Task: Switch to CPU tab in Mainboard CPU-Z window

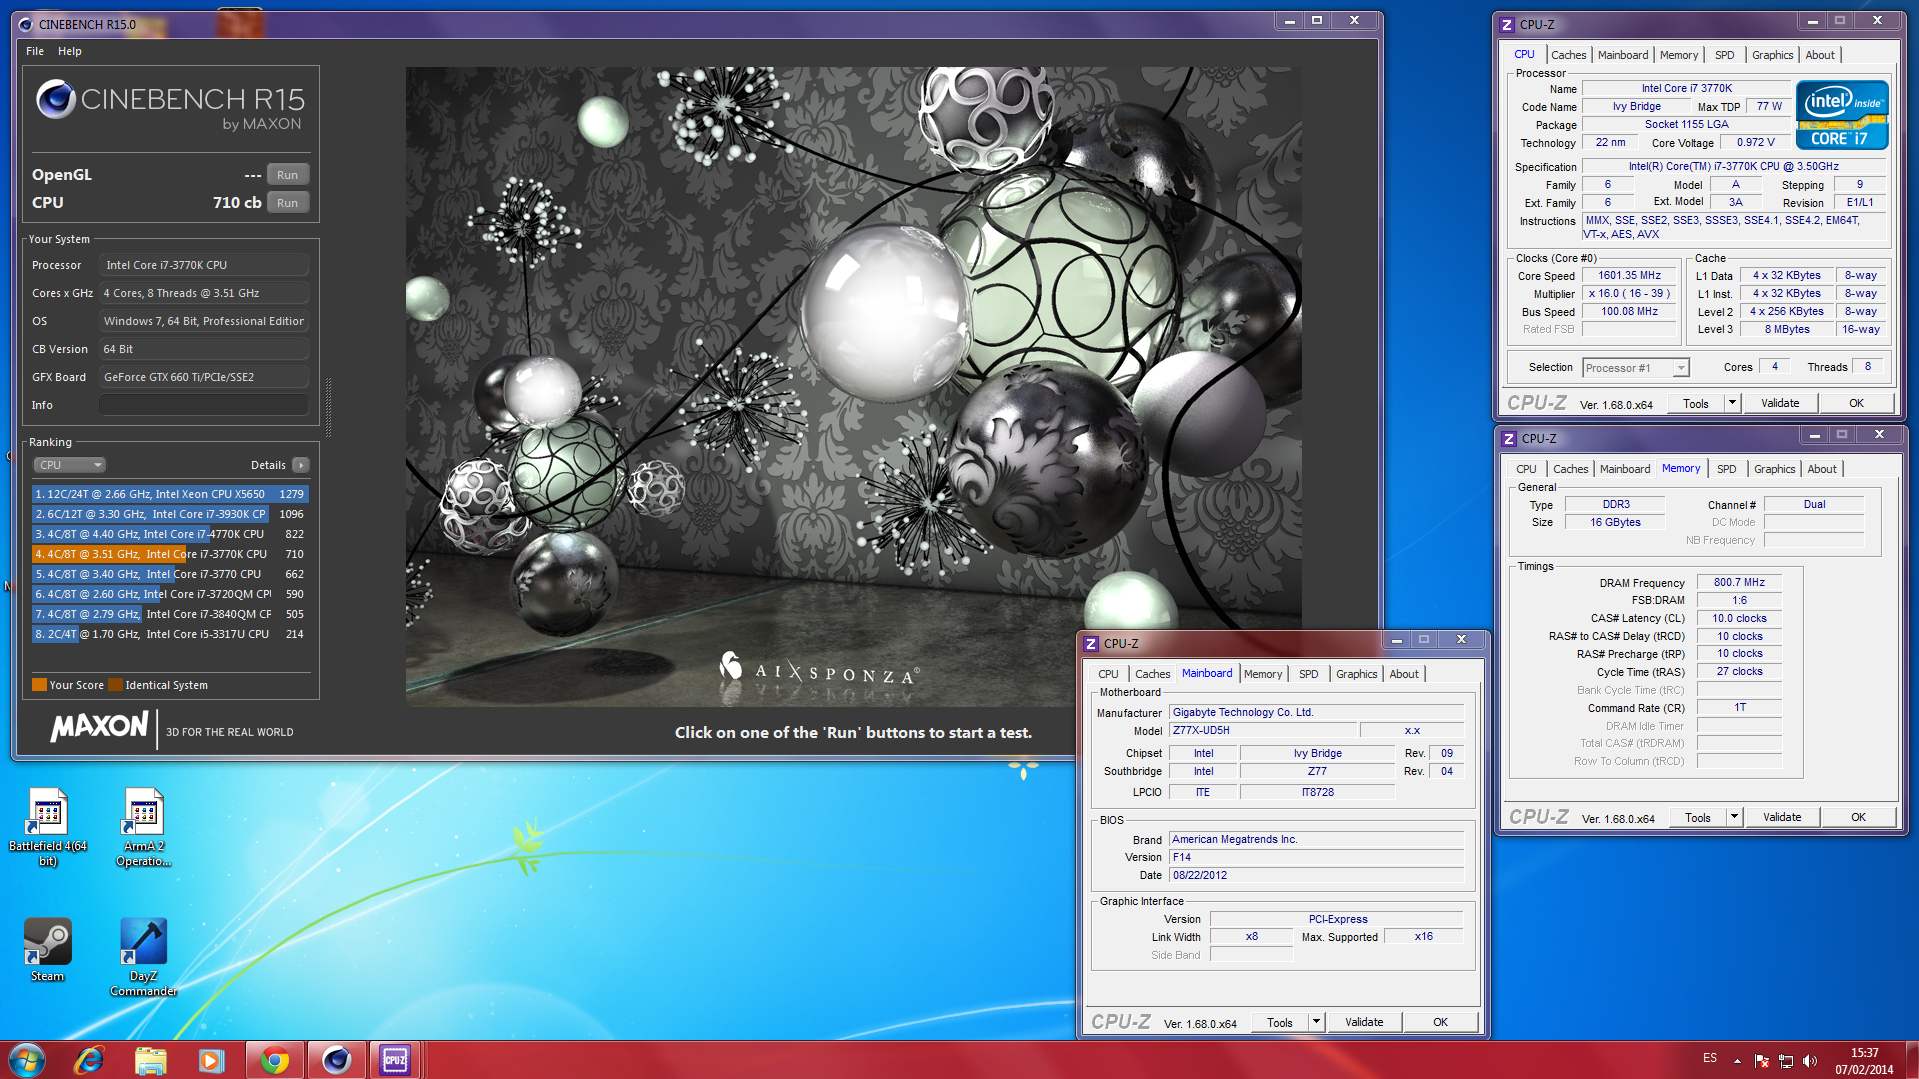Action: [x=1108, y=674]
